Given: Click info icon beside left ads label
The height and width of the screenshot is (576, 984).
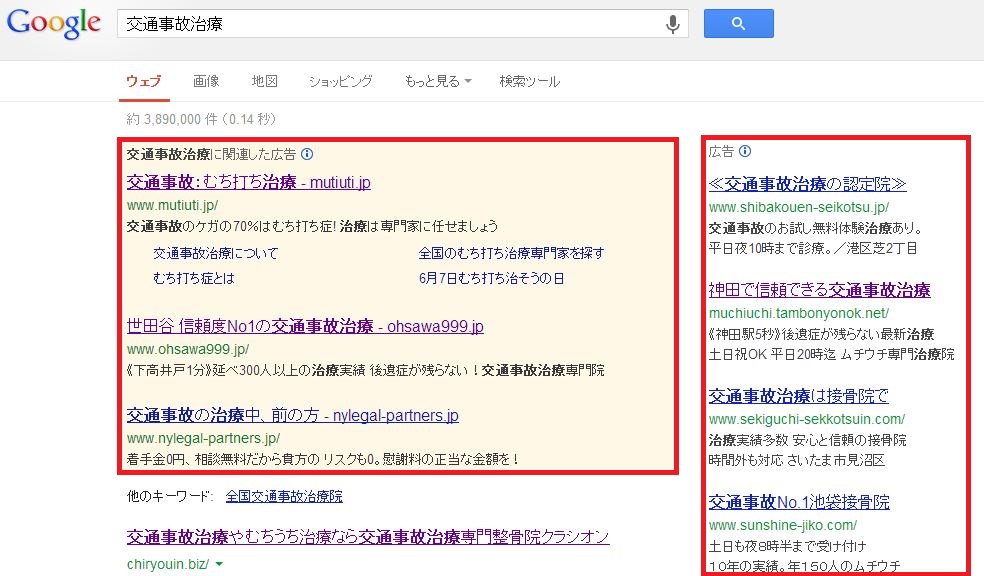Looking at the screenshot, I should click(x=307, y=155).
